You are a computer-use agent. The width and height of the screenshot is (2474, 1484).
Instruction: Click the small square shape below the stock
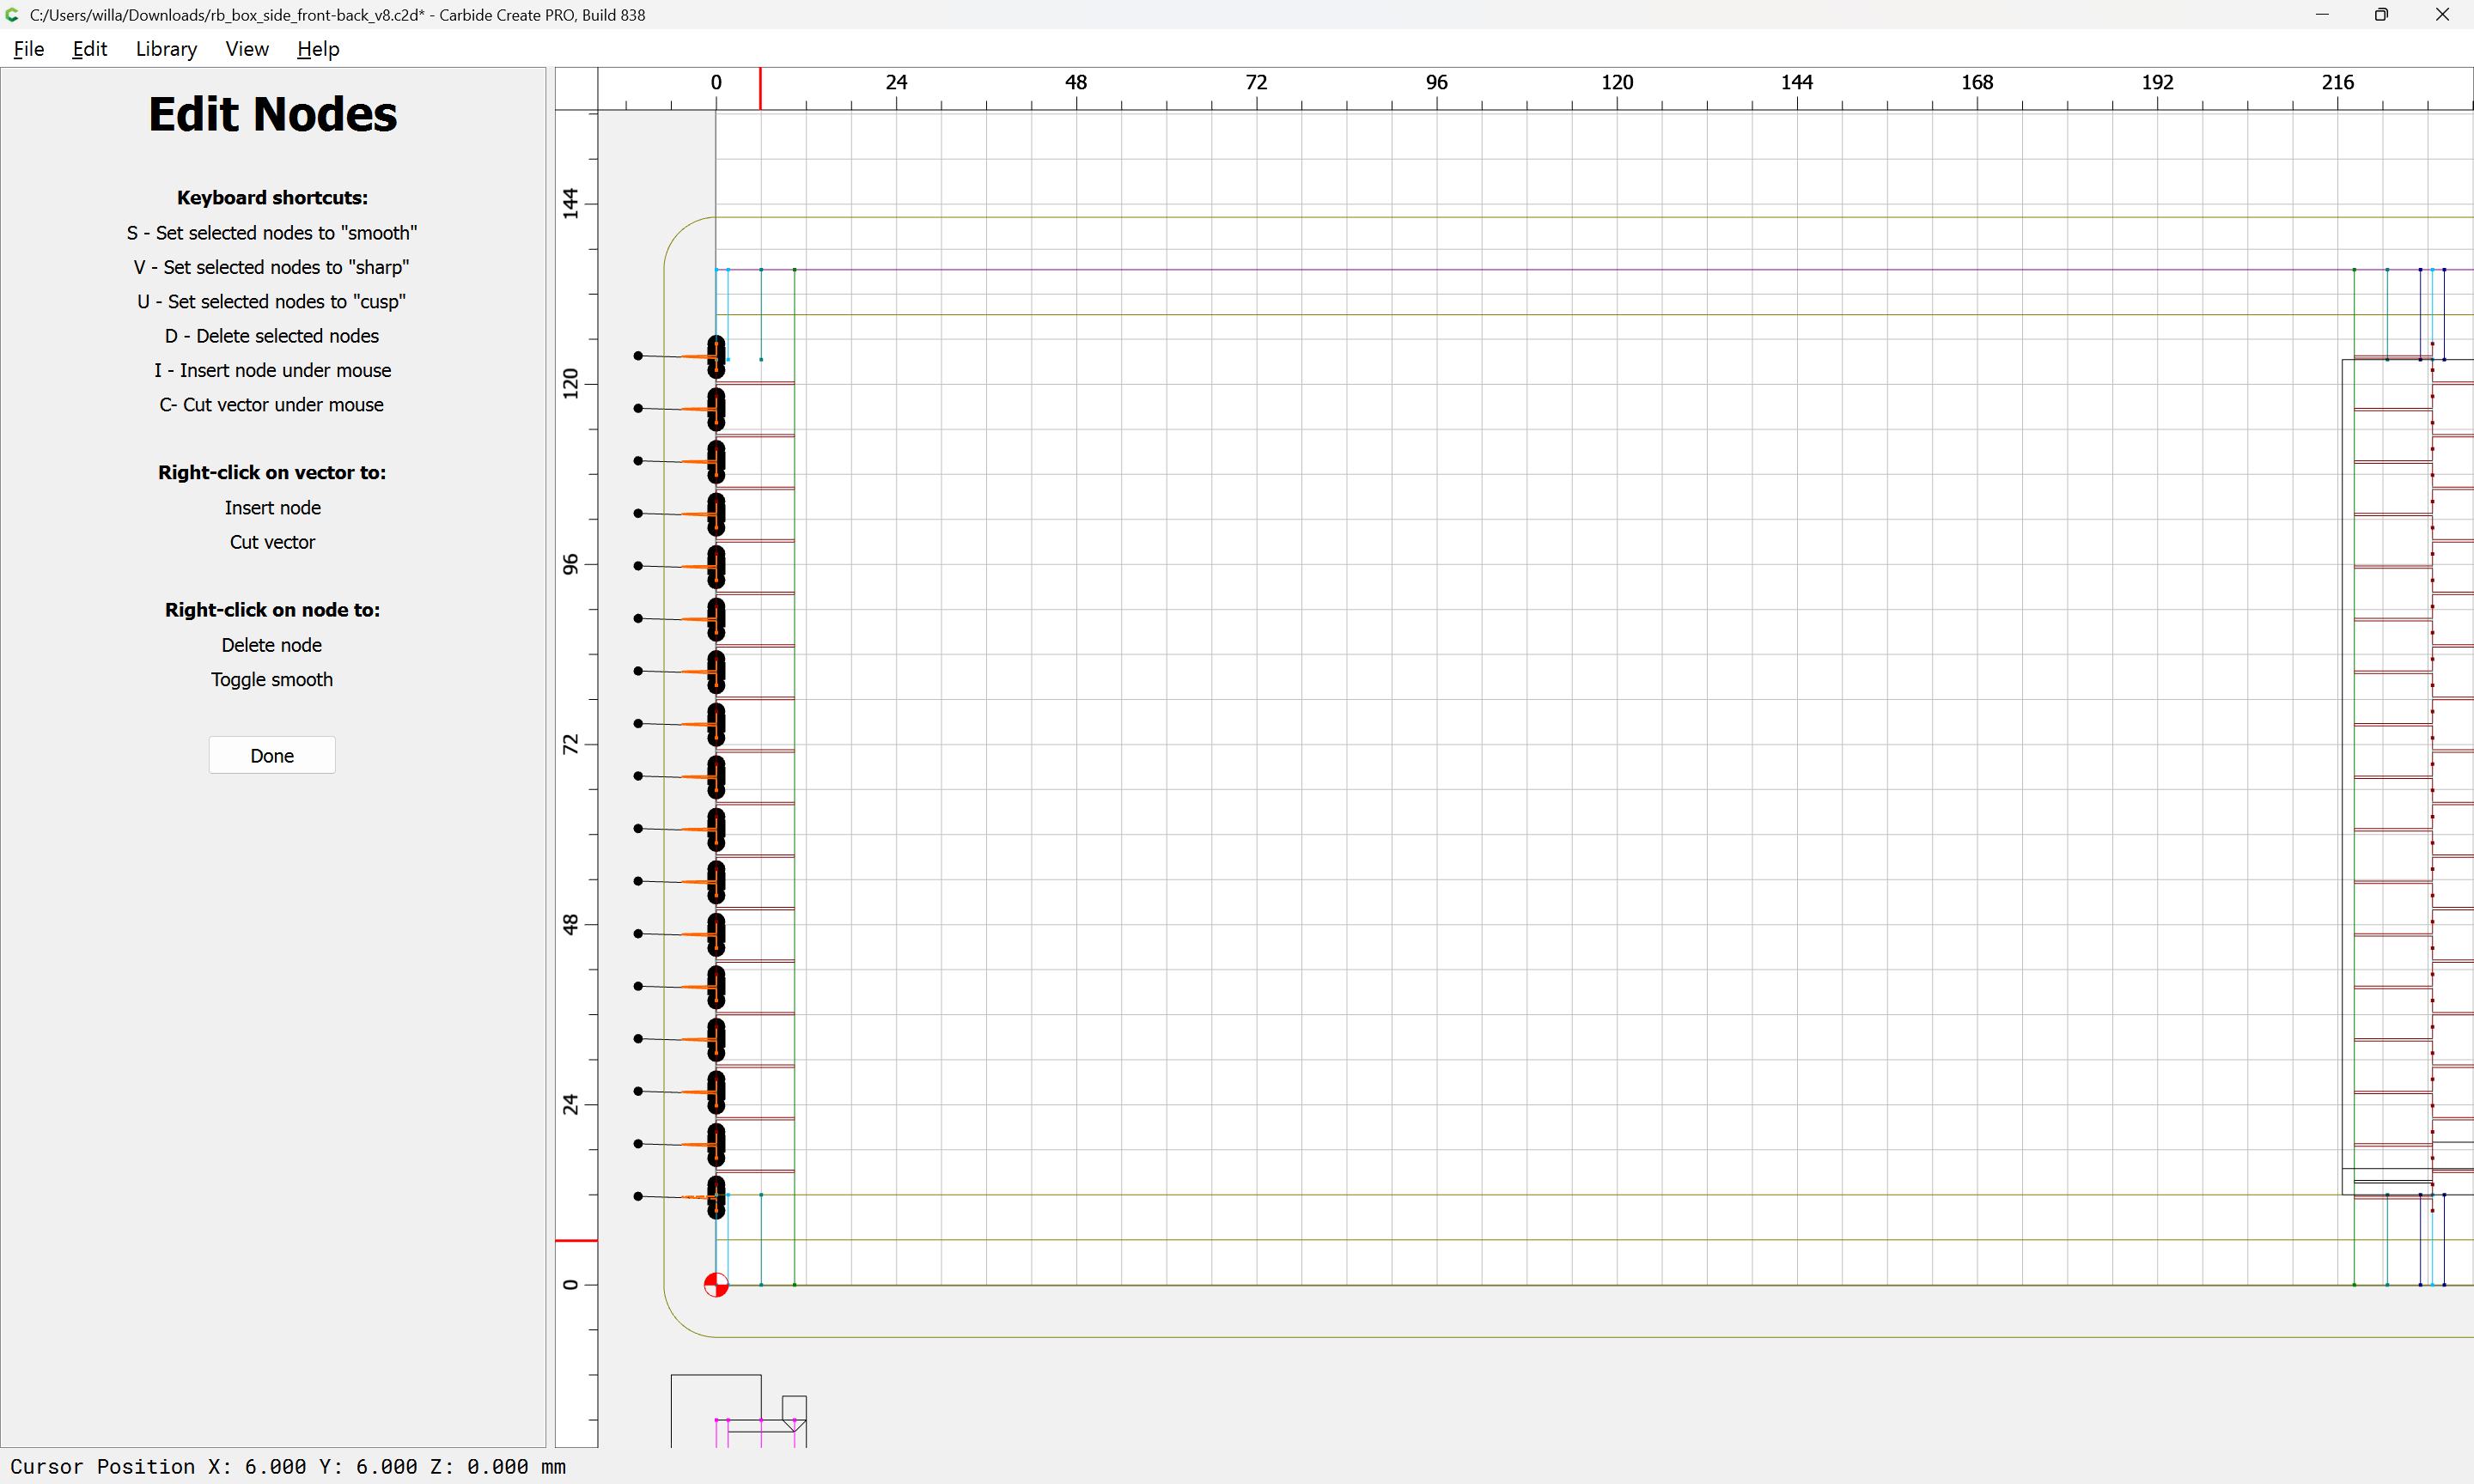[794, 1407]
